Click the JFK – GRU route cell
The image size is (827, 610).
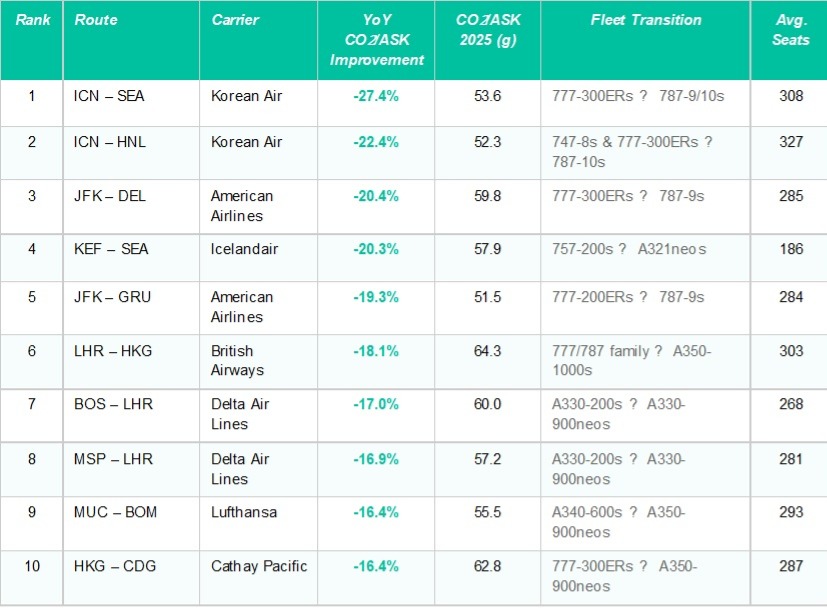[x=111, y=297]
